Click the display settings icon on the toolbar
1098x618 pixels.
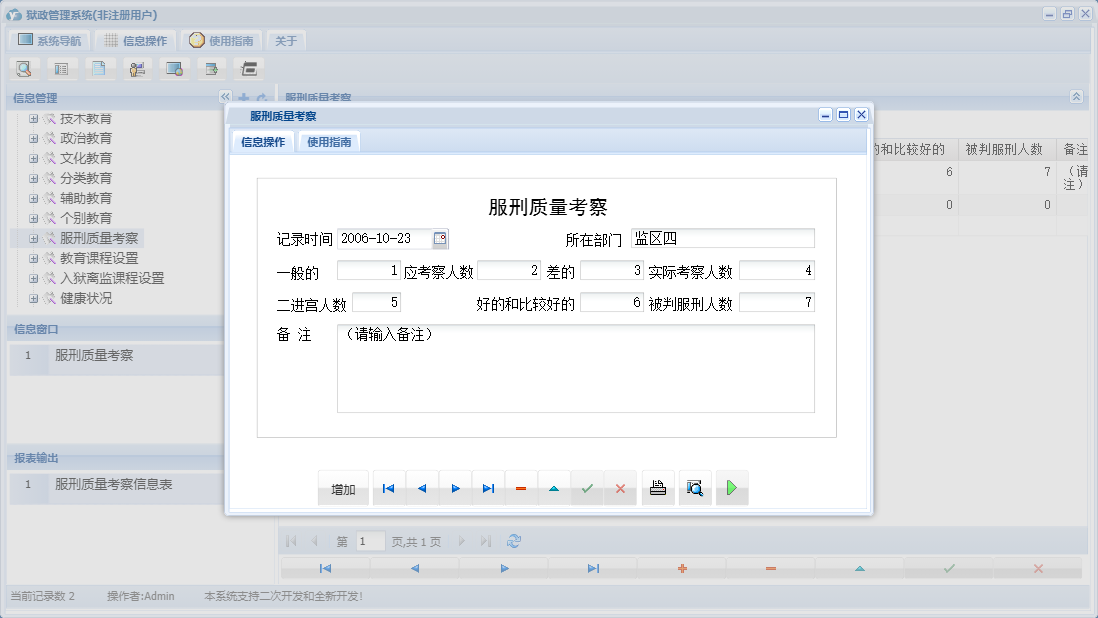point(174,68)
